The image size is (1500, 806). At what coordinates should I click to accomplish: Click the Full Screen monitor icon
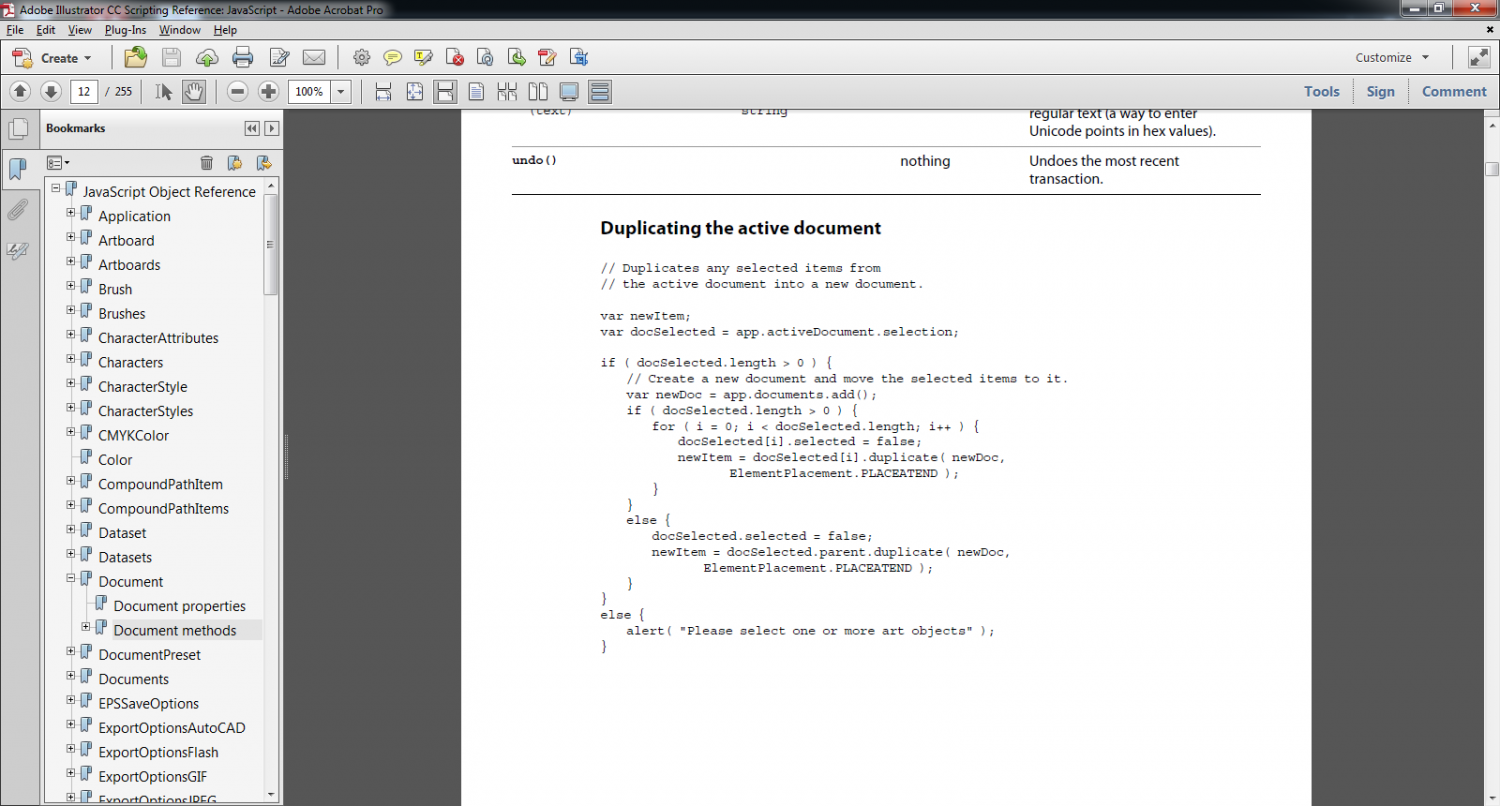569,92
